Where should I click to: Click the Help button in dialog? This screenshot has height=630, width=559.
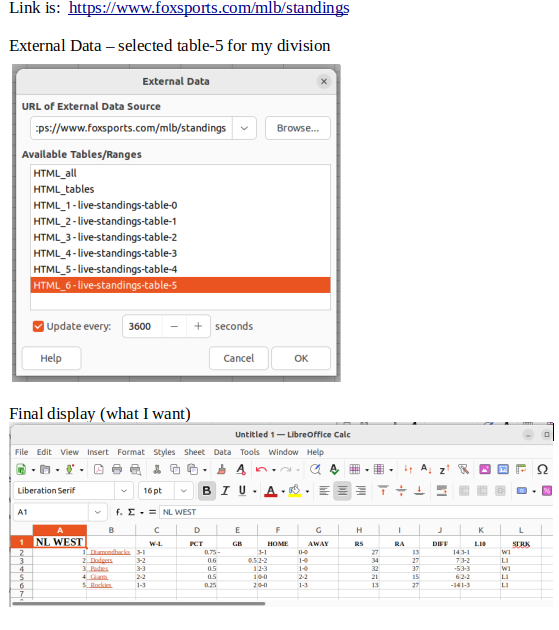[51, 358]
